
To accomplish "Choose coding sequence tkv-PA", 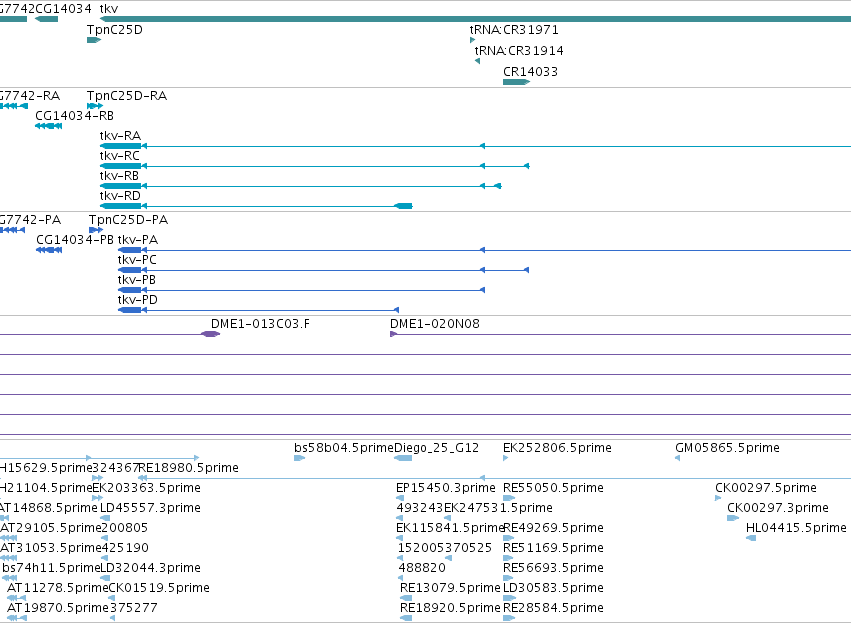I will point(138,240).
